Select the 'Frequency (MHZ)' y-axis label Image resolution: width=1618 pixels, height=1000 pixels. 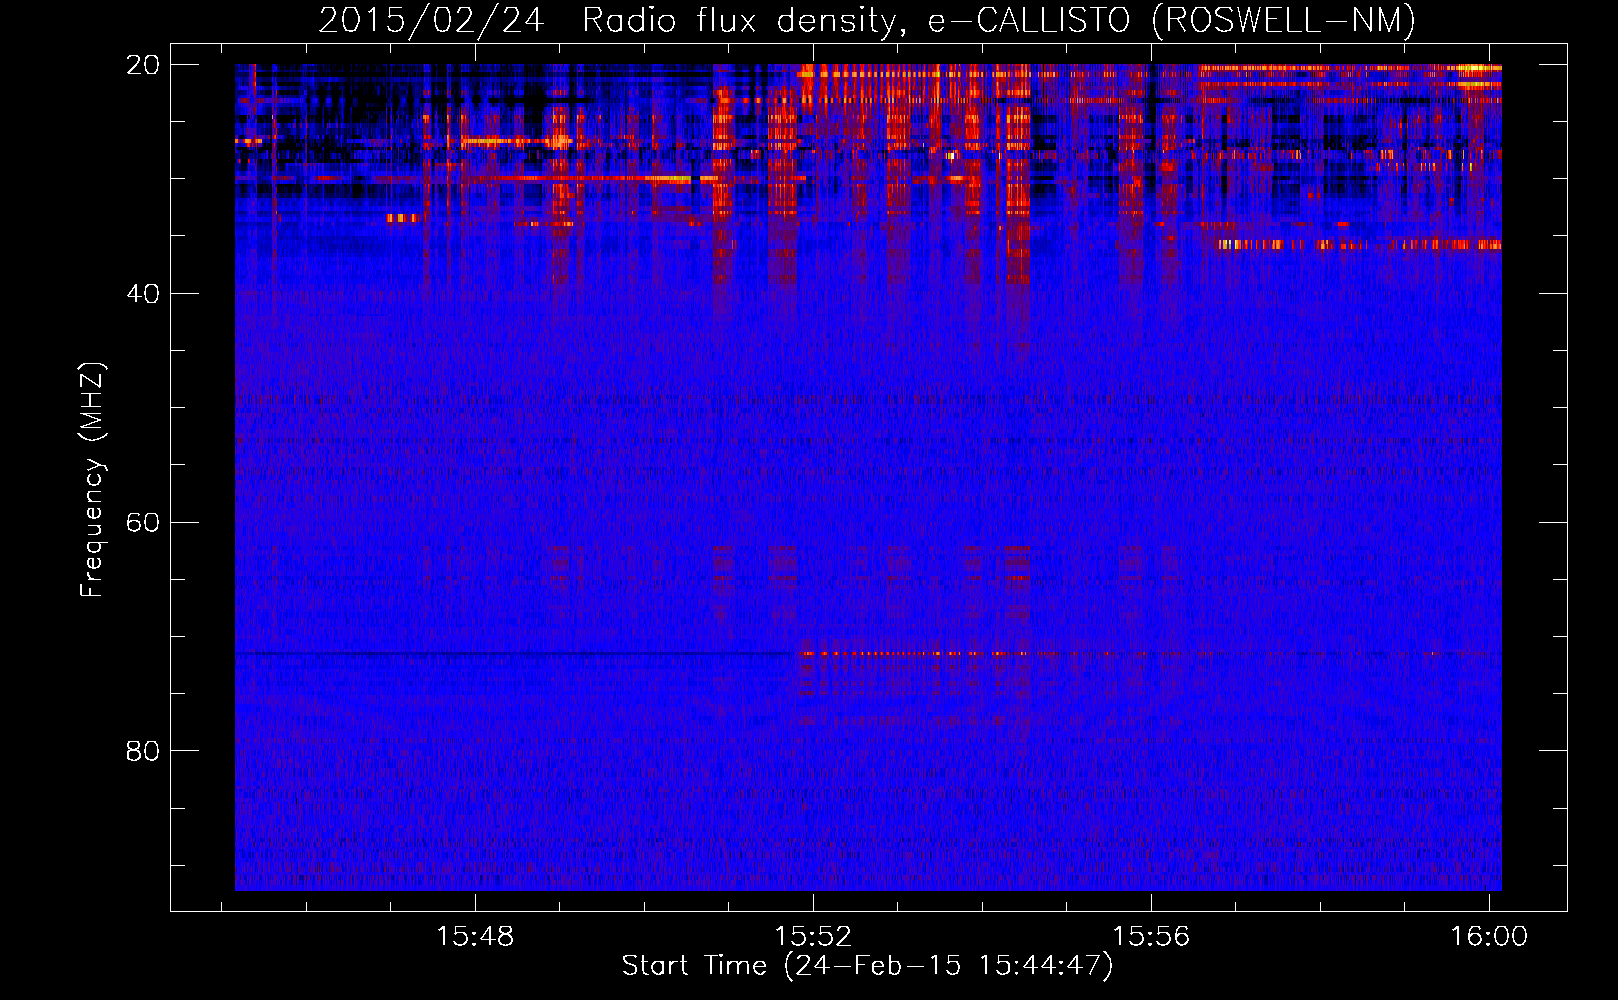coord(92,480)
